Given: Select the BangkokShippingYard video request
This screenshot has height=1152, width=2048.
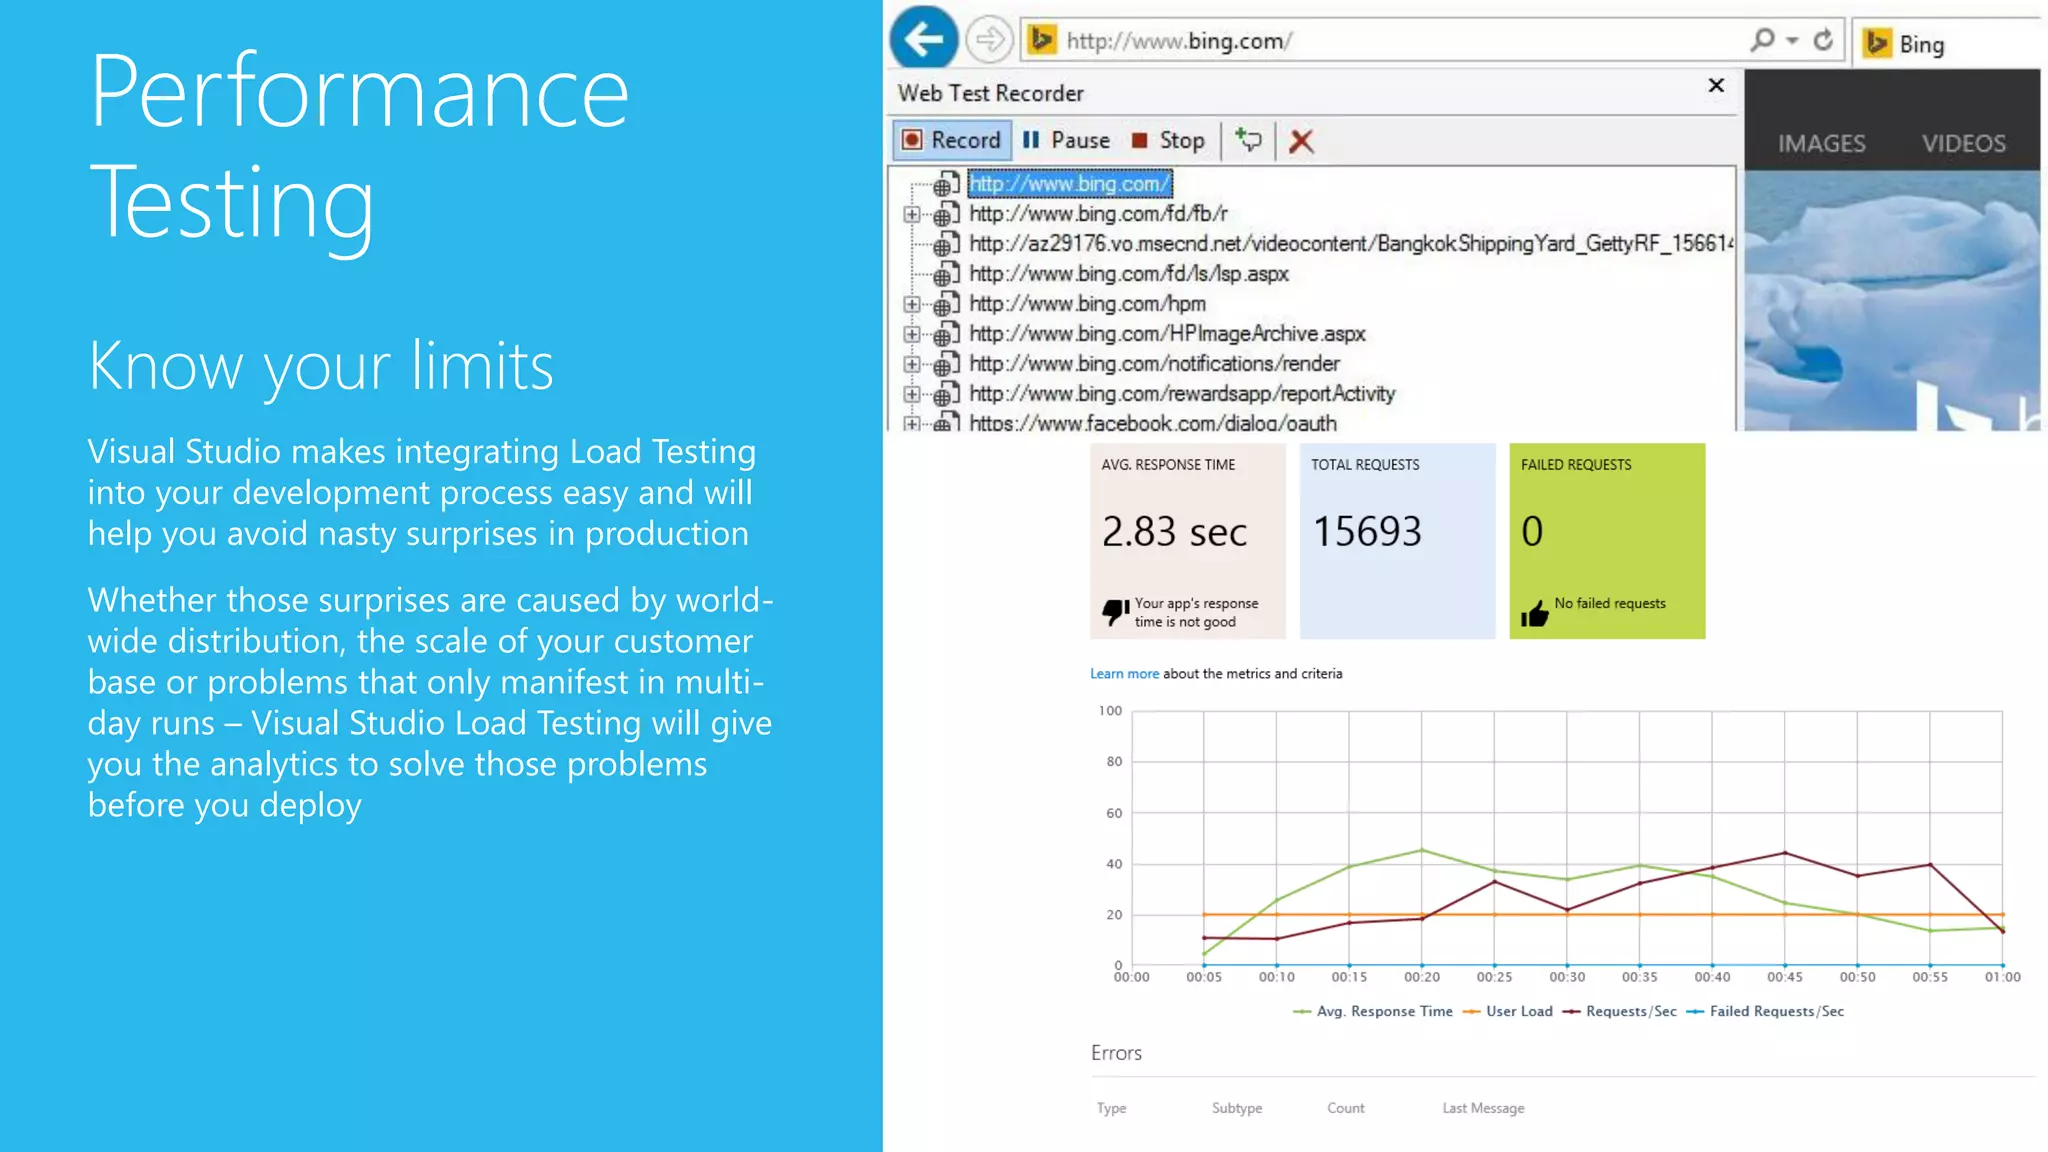Looking at the screenshot, I should point(1350,244).
